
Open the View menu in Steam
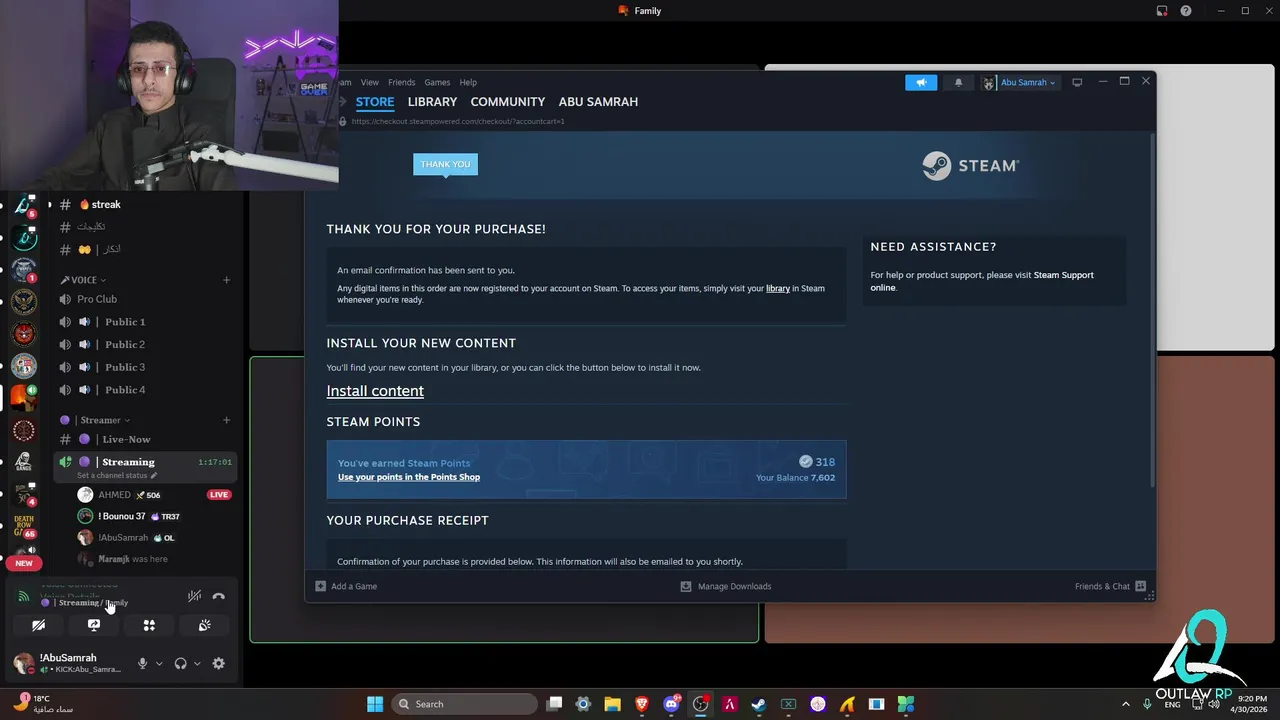[x=370, y=82]
